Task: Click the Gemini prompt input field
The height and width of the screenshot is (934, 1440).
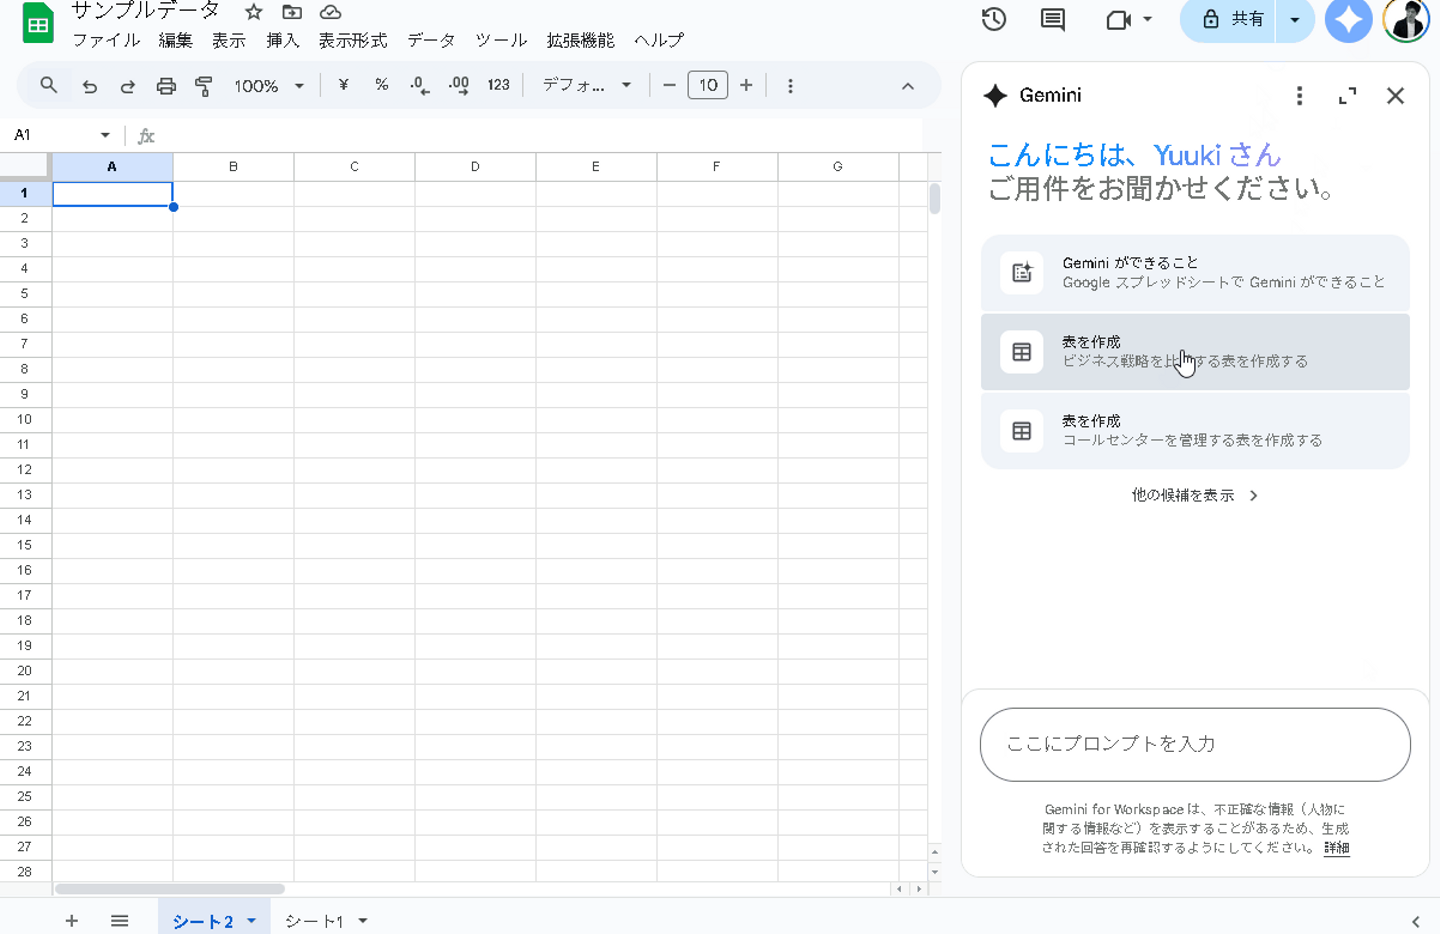Action: point(1195,744)
